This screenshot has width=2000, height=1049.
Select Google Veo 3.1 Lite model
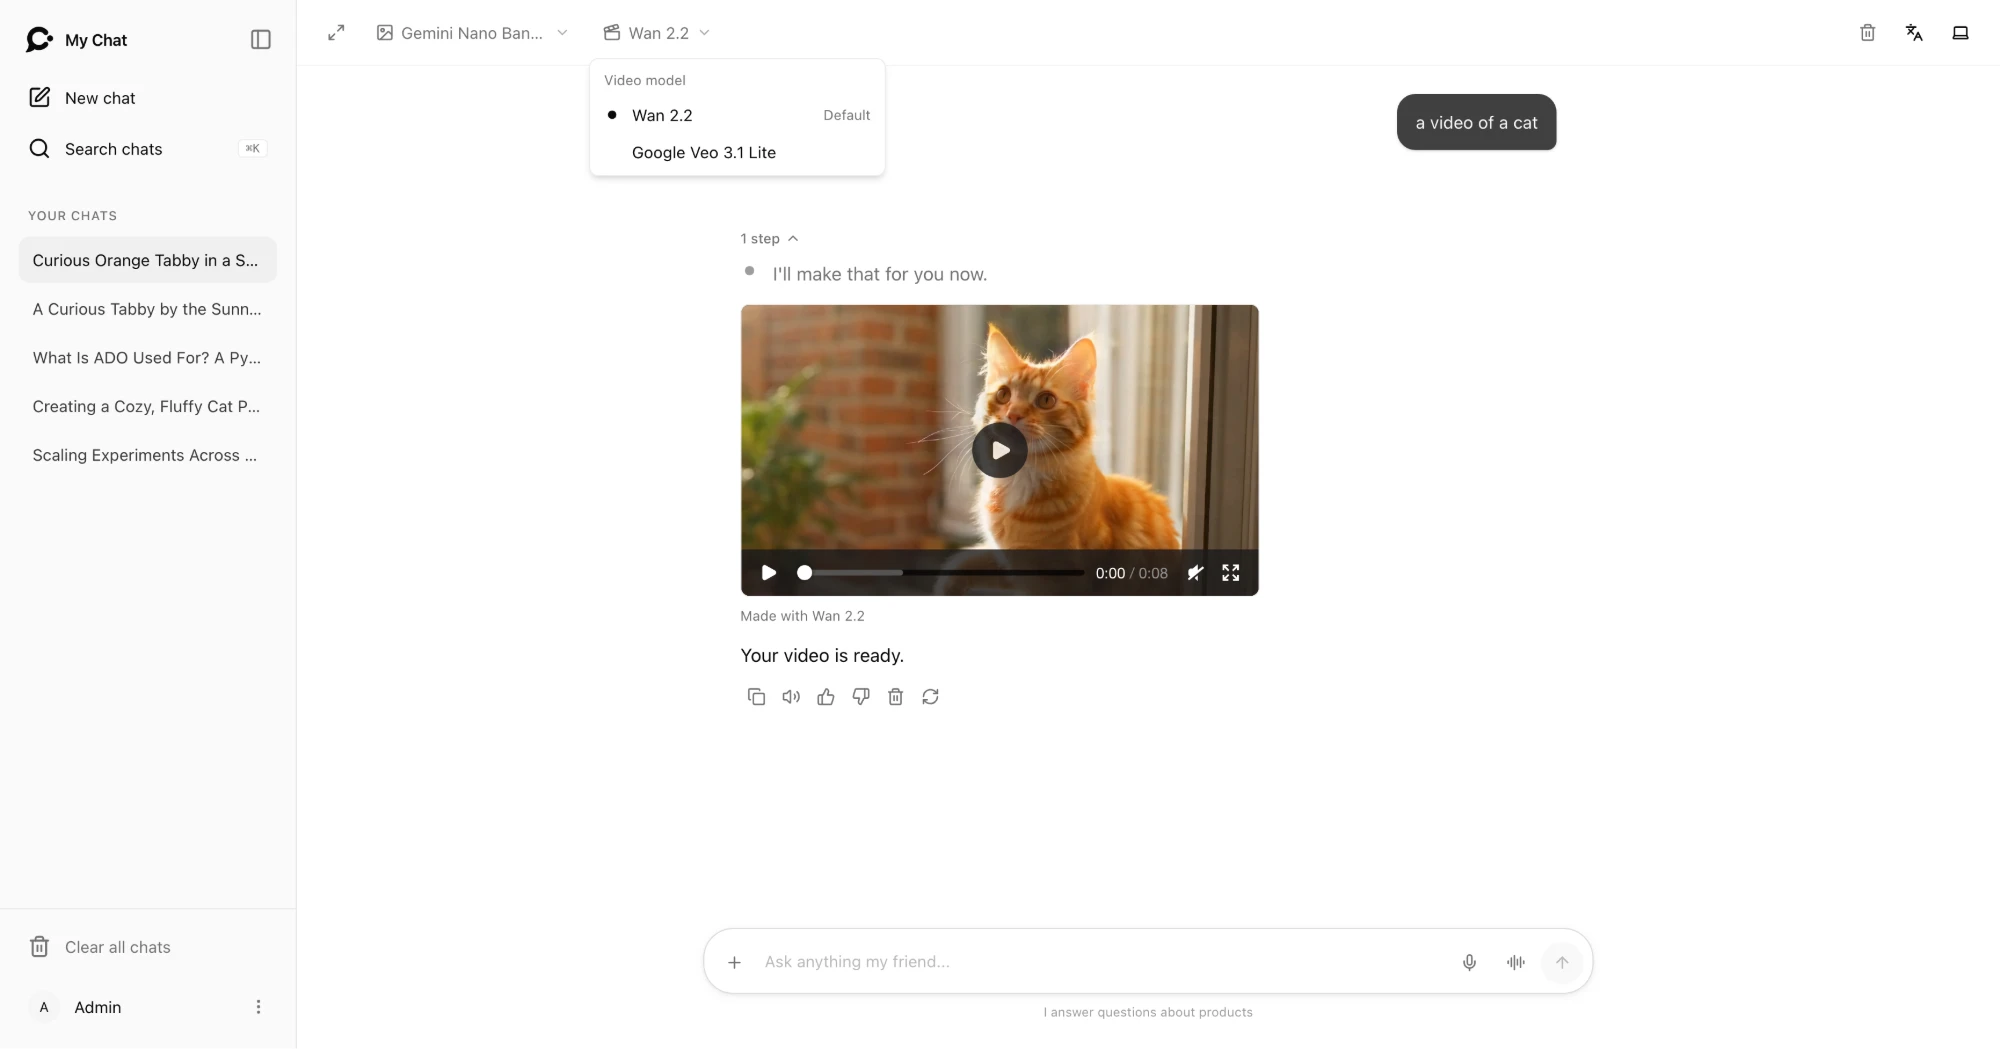[x=738, y=152]
